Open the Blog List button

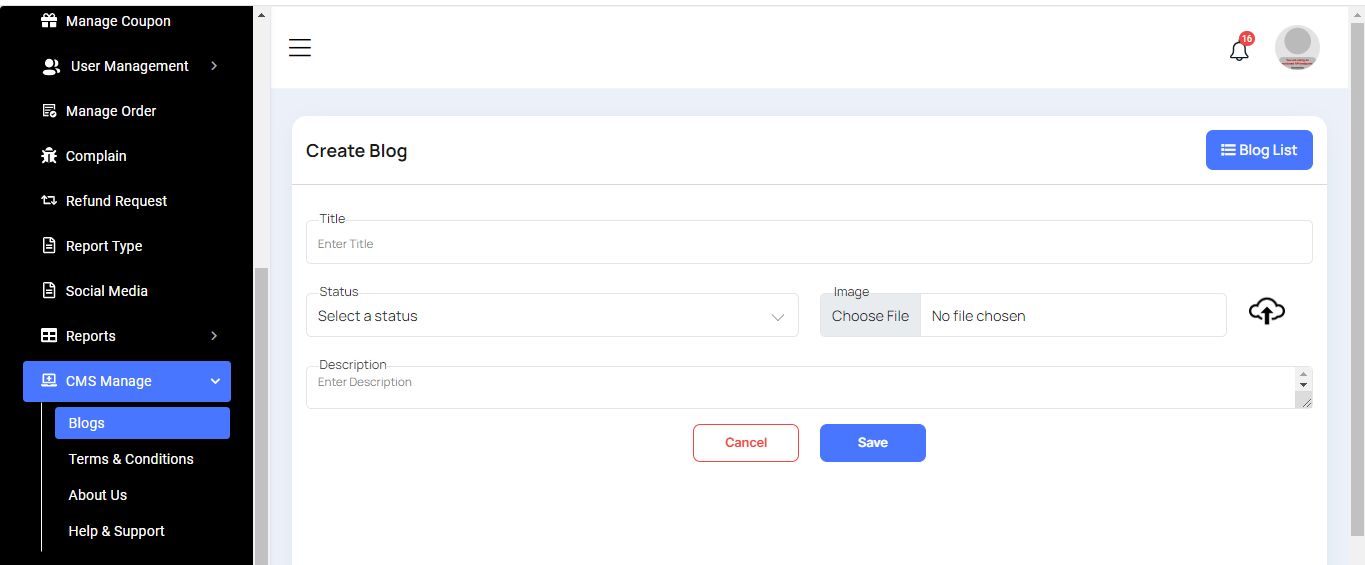click(1259, 150)
